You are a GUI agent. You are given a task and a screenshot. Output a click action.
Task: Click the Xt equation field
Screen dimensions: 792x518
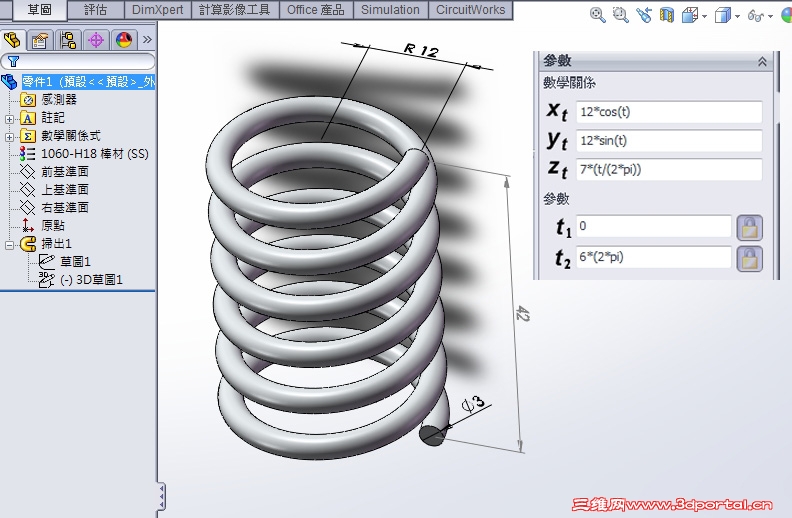[669, 112]
